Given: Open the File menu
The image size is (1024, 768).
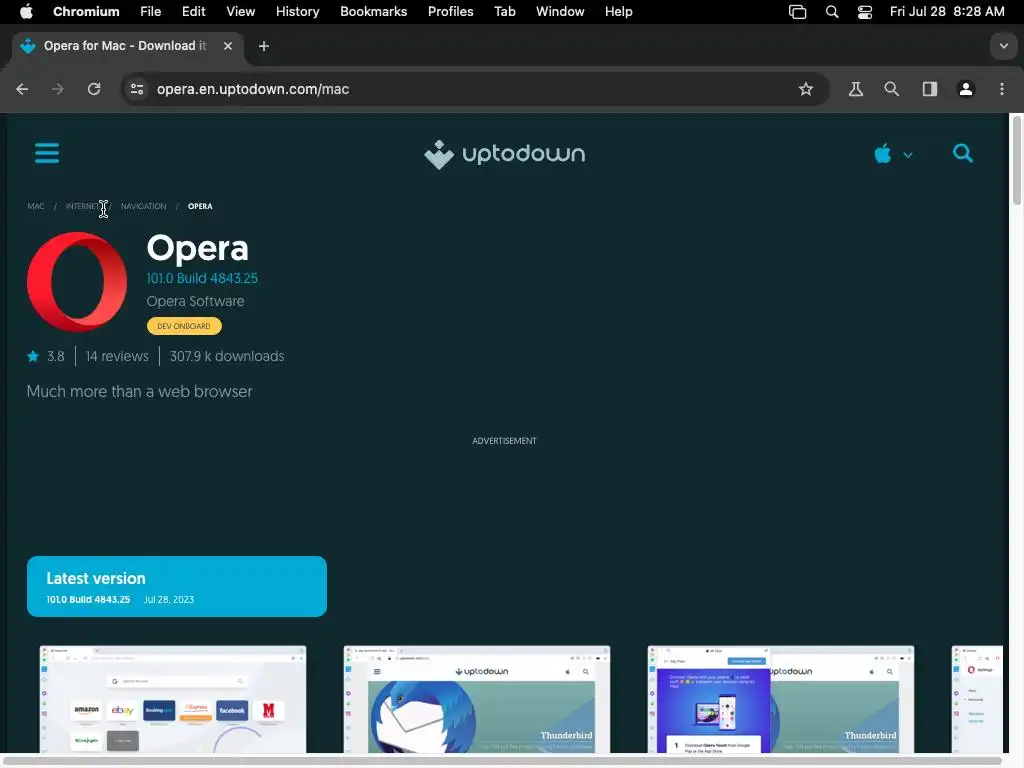Looking at the screenshot, I should (150, 11).
